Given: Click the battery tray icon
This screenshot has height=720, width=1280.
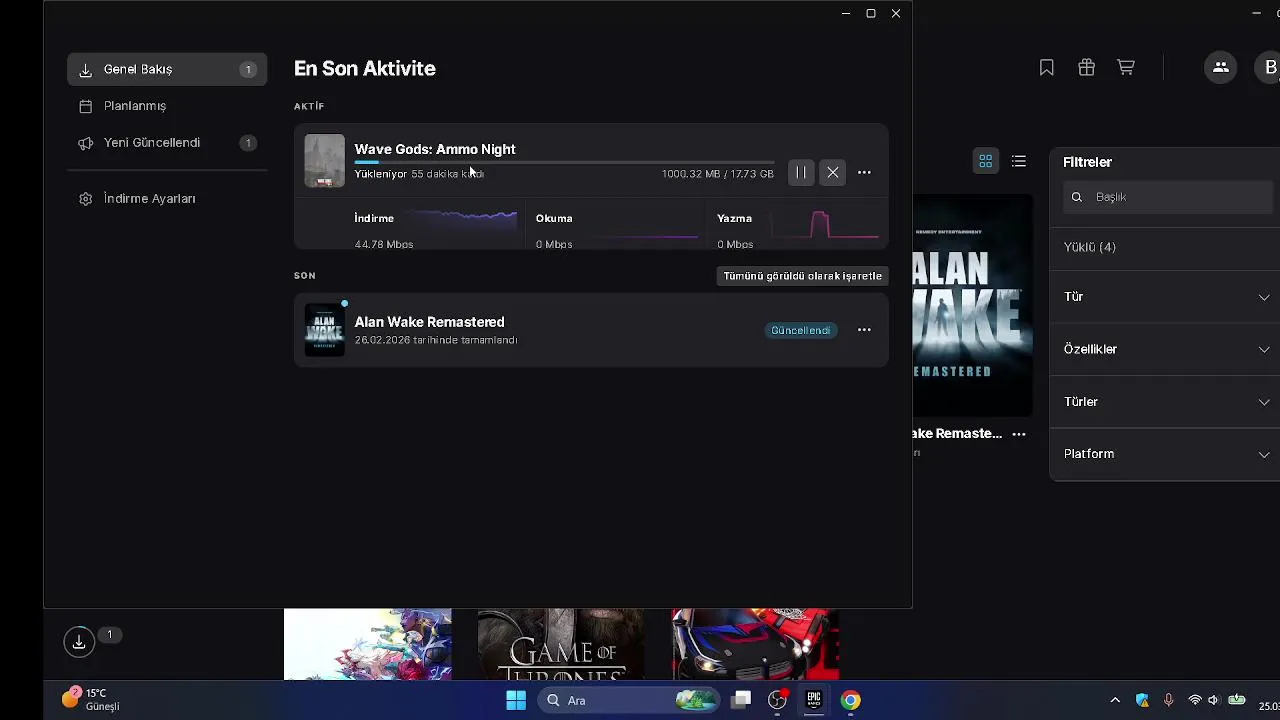Looking at the screenshot, I should [1237, 700].
